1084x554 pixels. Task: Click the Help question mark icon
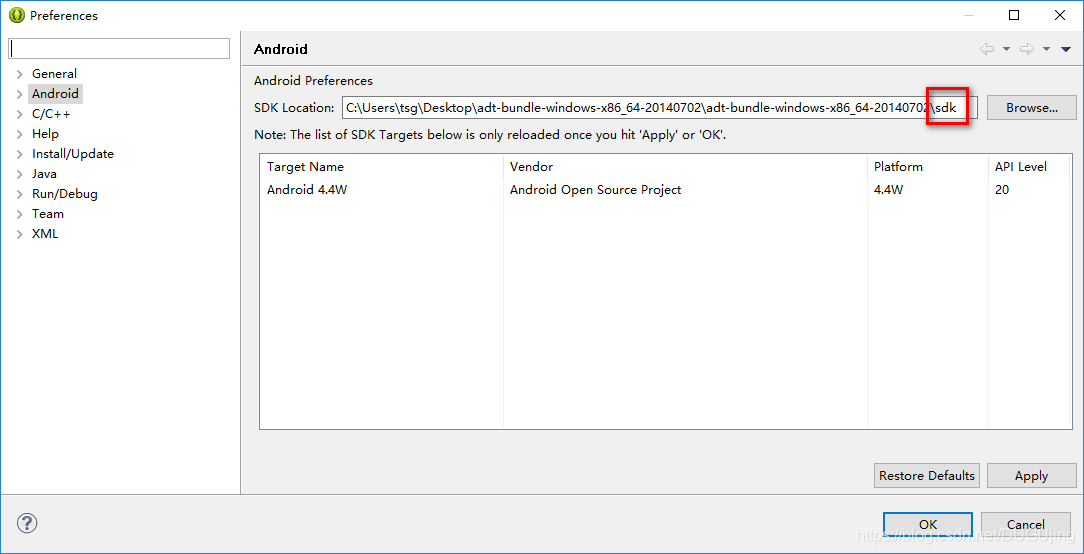[x=27, y=523]
